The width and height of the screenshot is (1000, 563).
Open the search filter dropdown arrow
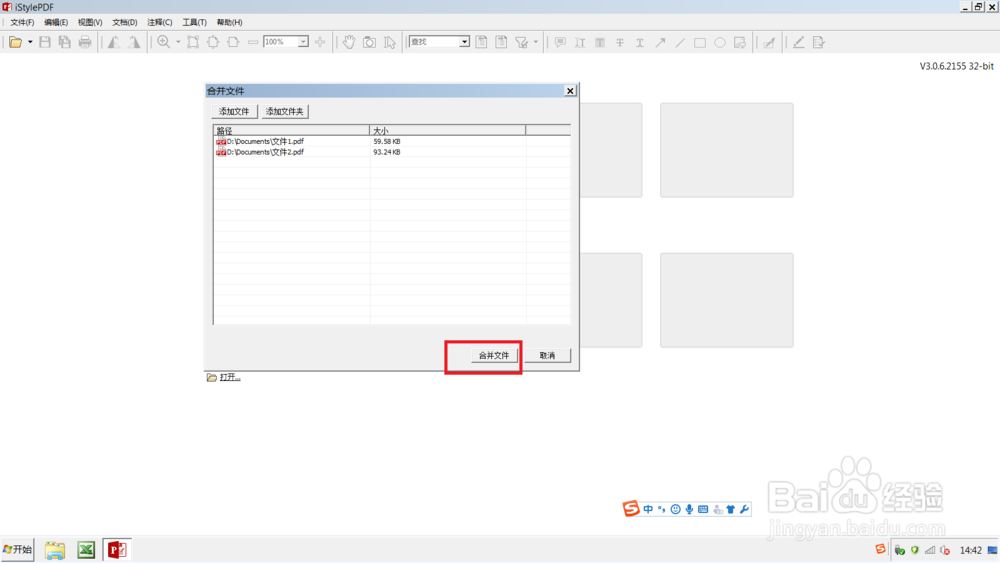pyautogui.click(x=536, y=42)
